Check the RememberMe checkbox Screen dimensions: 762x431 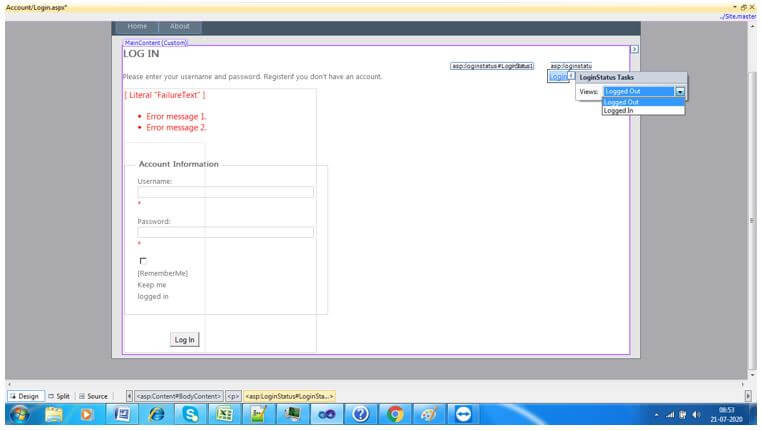[x=143, y=261]
